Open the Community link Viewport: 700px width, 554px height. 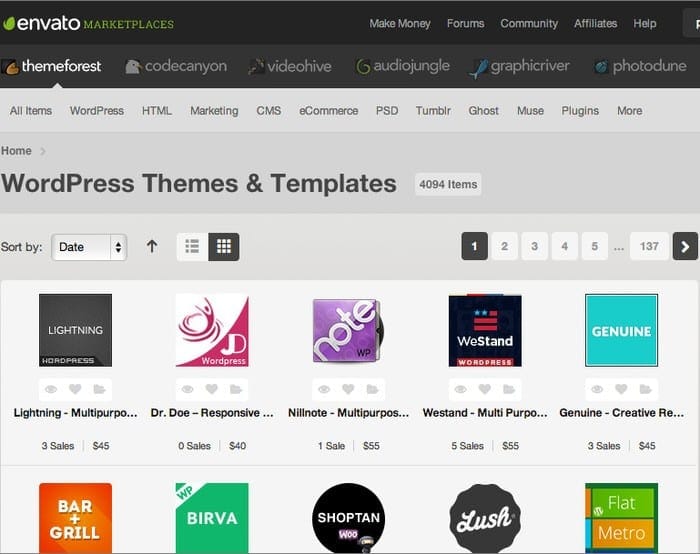pos(529,24)
